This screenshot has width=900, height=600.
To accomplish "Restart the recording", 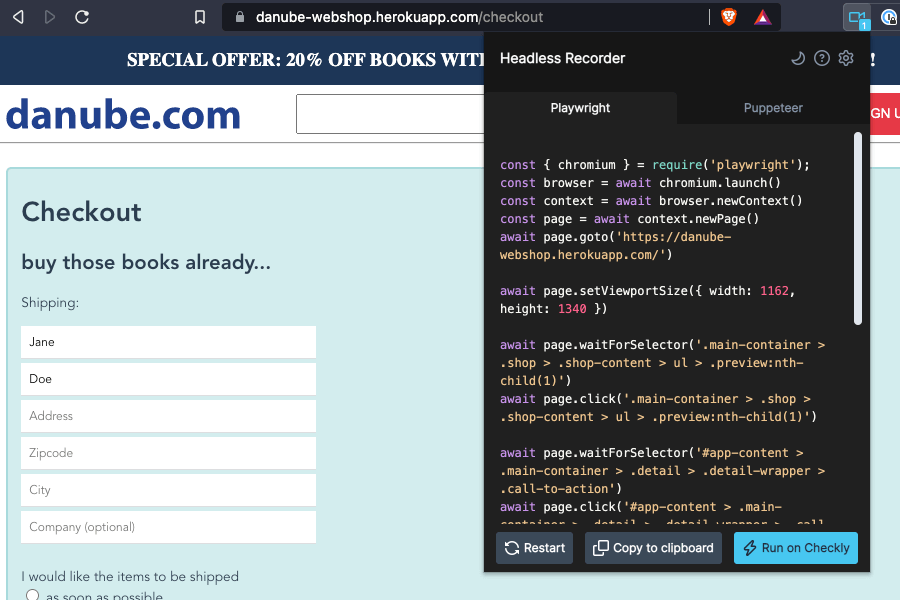I will (534, 548).
